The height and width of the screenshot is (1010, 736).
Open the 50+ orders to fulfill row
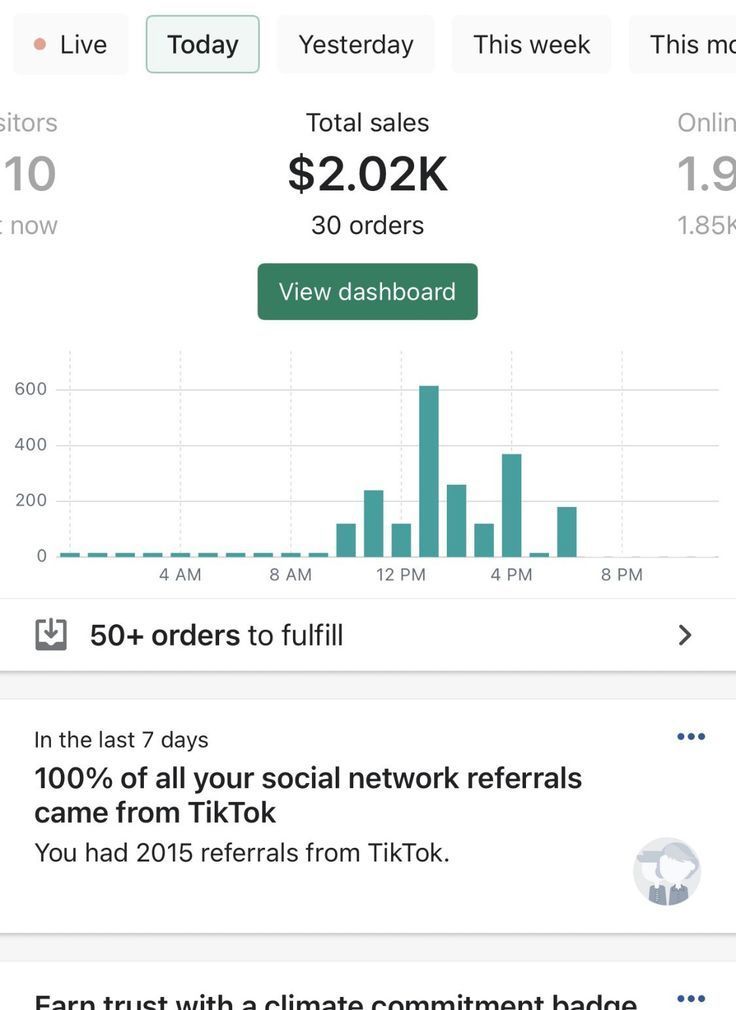tap(216, 635)
